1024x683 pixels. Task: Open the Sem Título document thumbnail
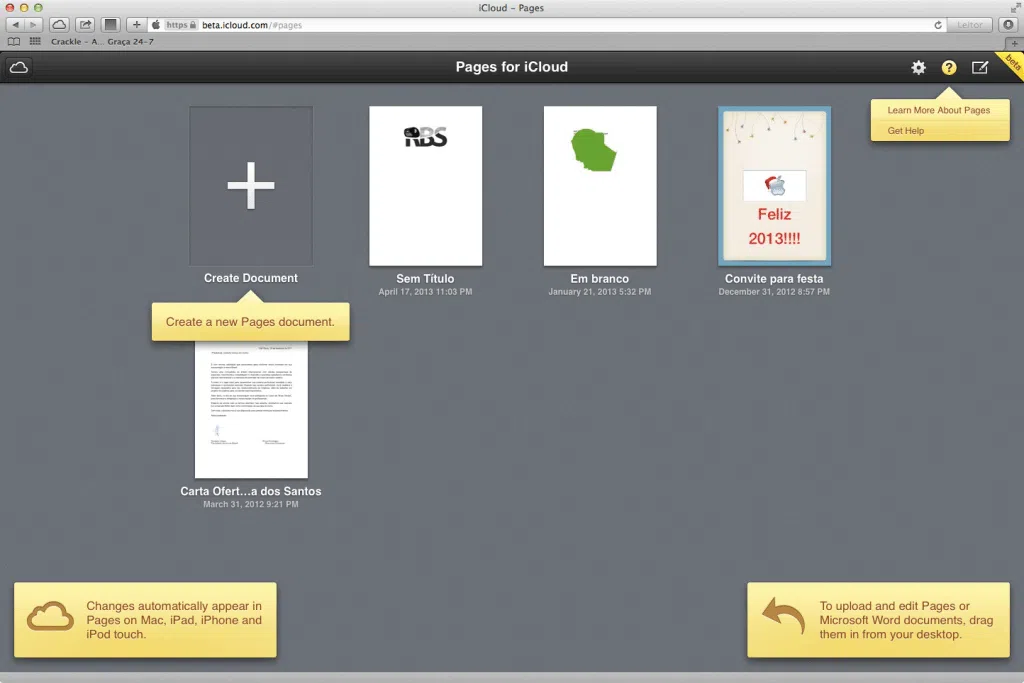[x=425, y=186]
